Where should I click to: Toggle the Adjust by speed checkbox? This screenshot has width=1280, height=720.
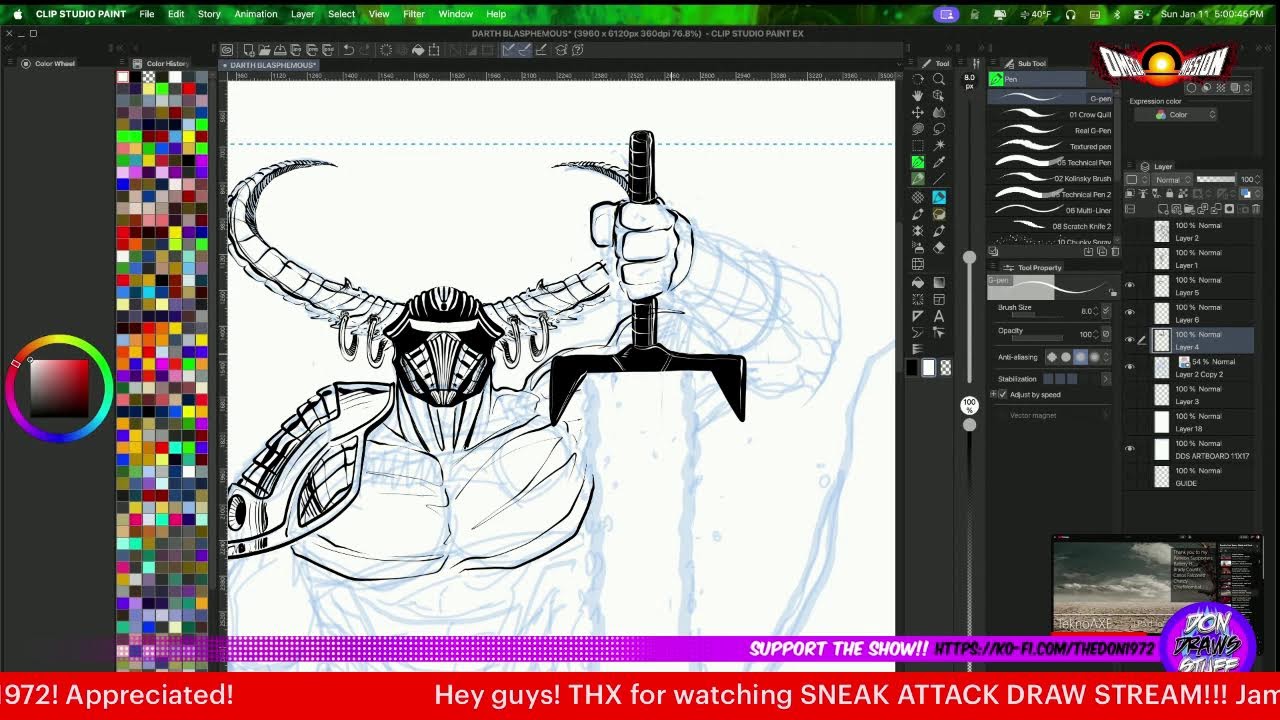coord(1002,394)
